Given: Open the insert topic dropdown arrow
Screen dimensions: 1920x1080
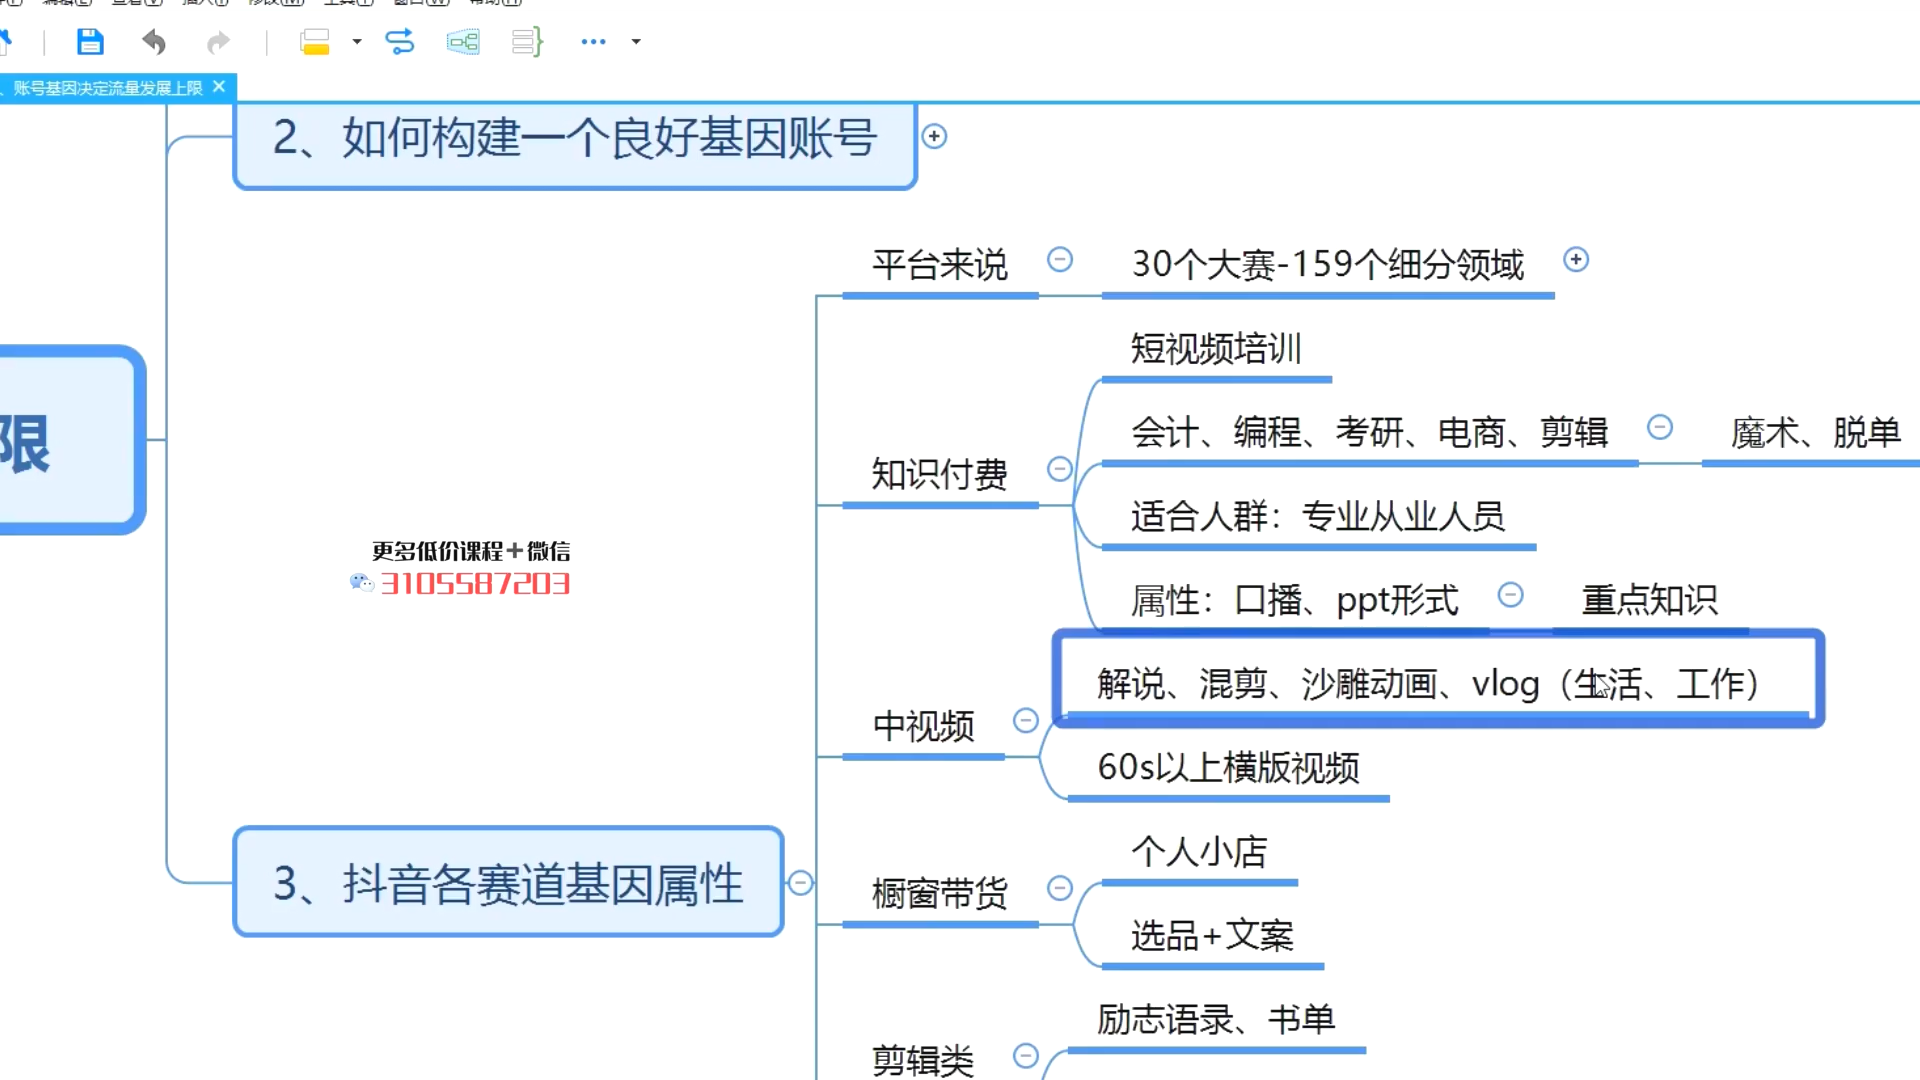Looking at the screenshot, I should [356, 42].
